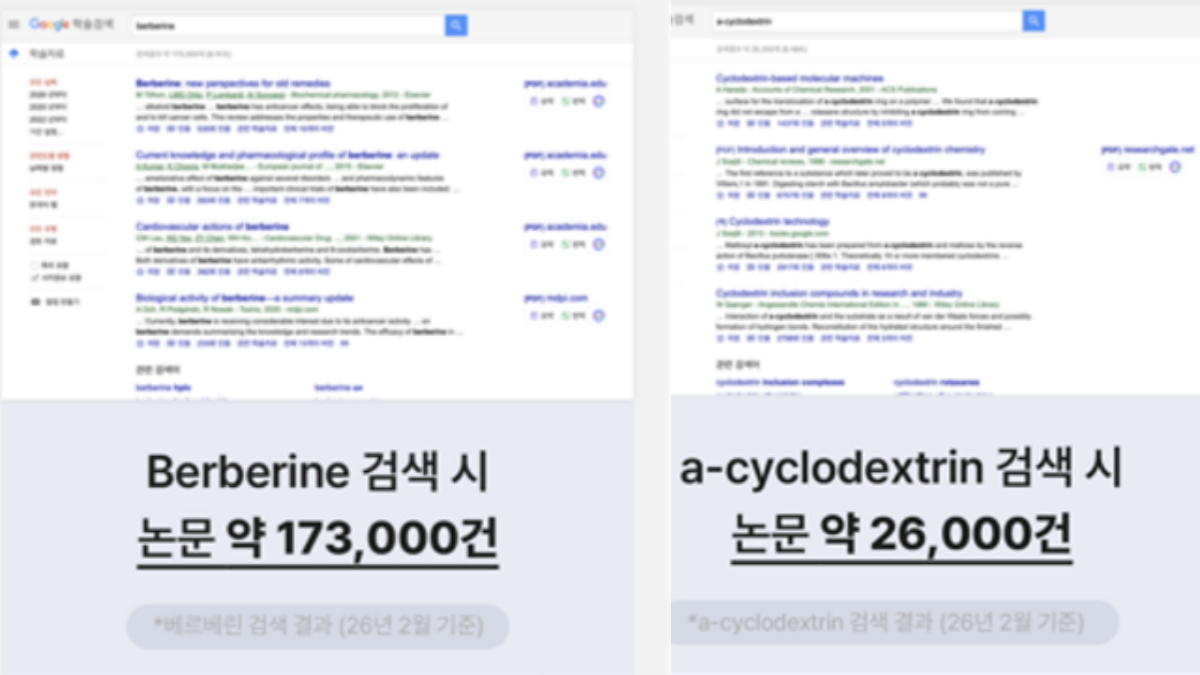The image size is (1200, 675).
Task: Click the blue search button next to the berberine query
Action: click(x=456, y=25)
